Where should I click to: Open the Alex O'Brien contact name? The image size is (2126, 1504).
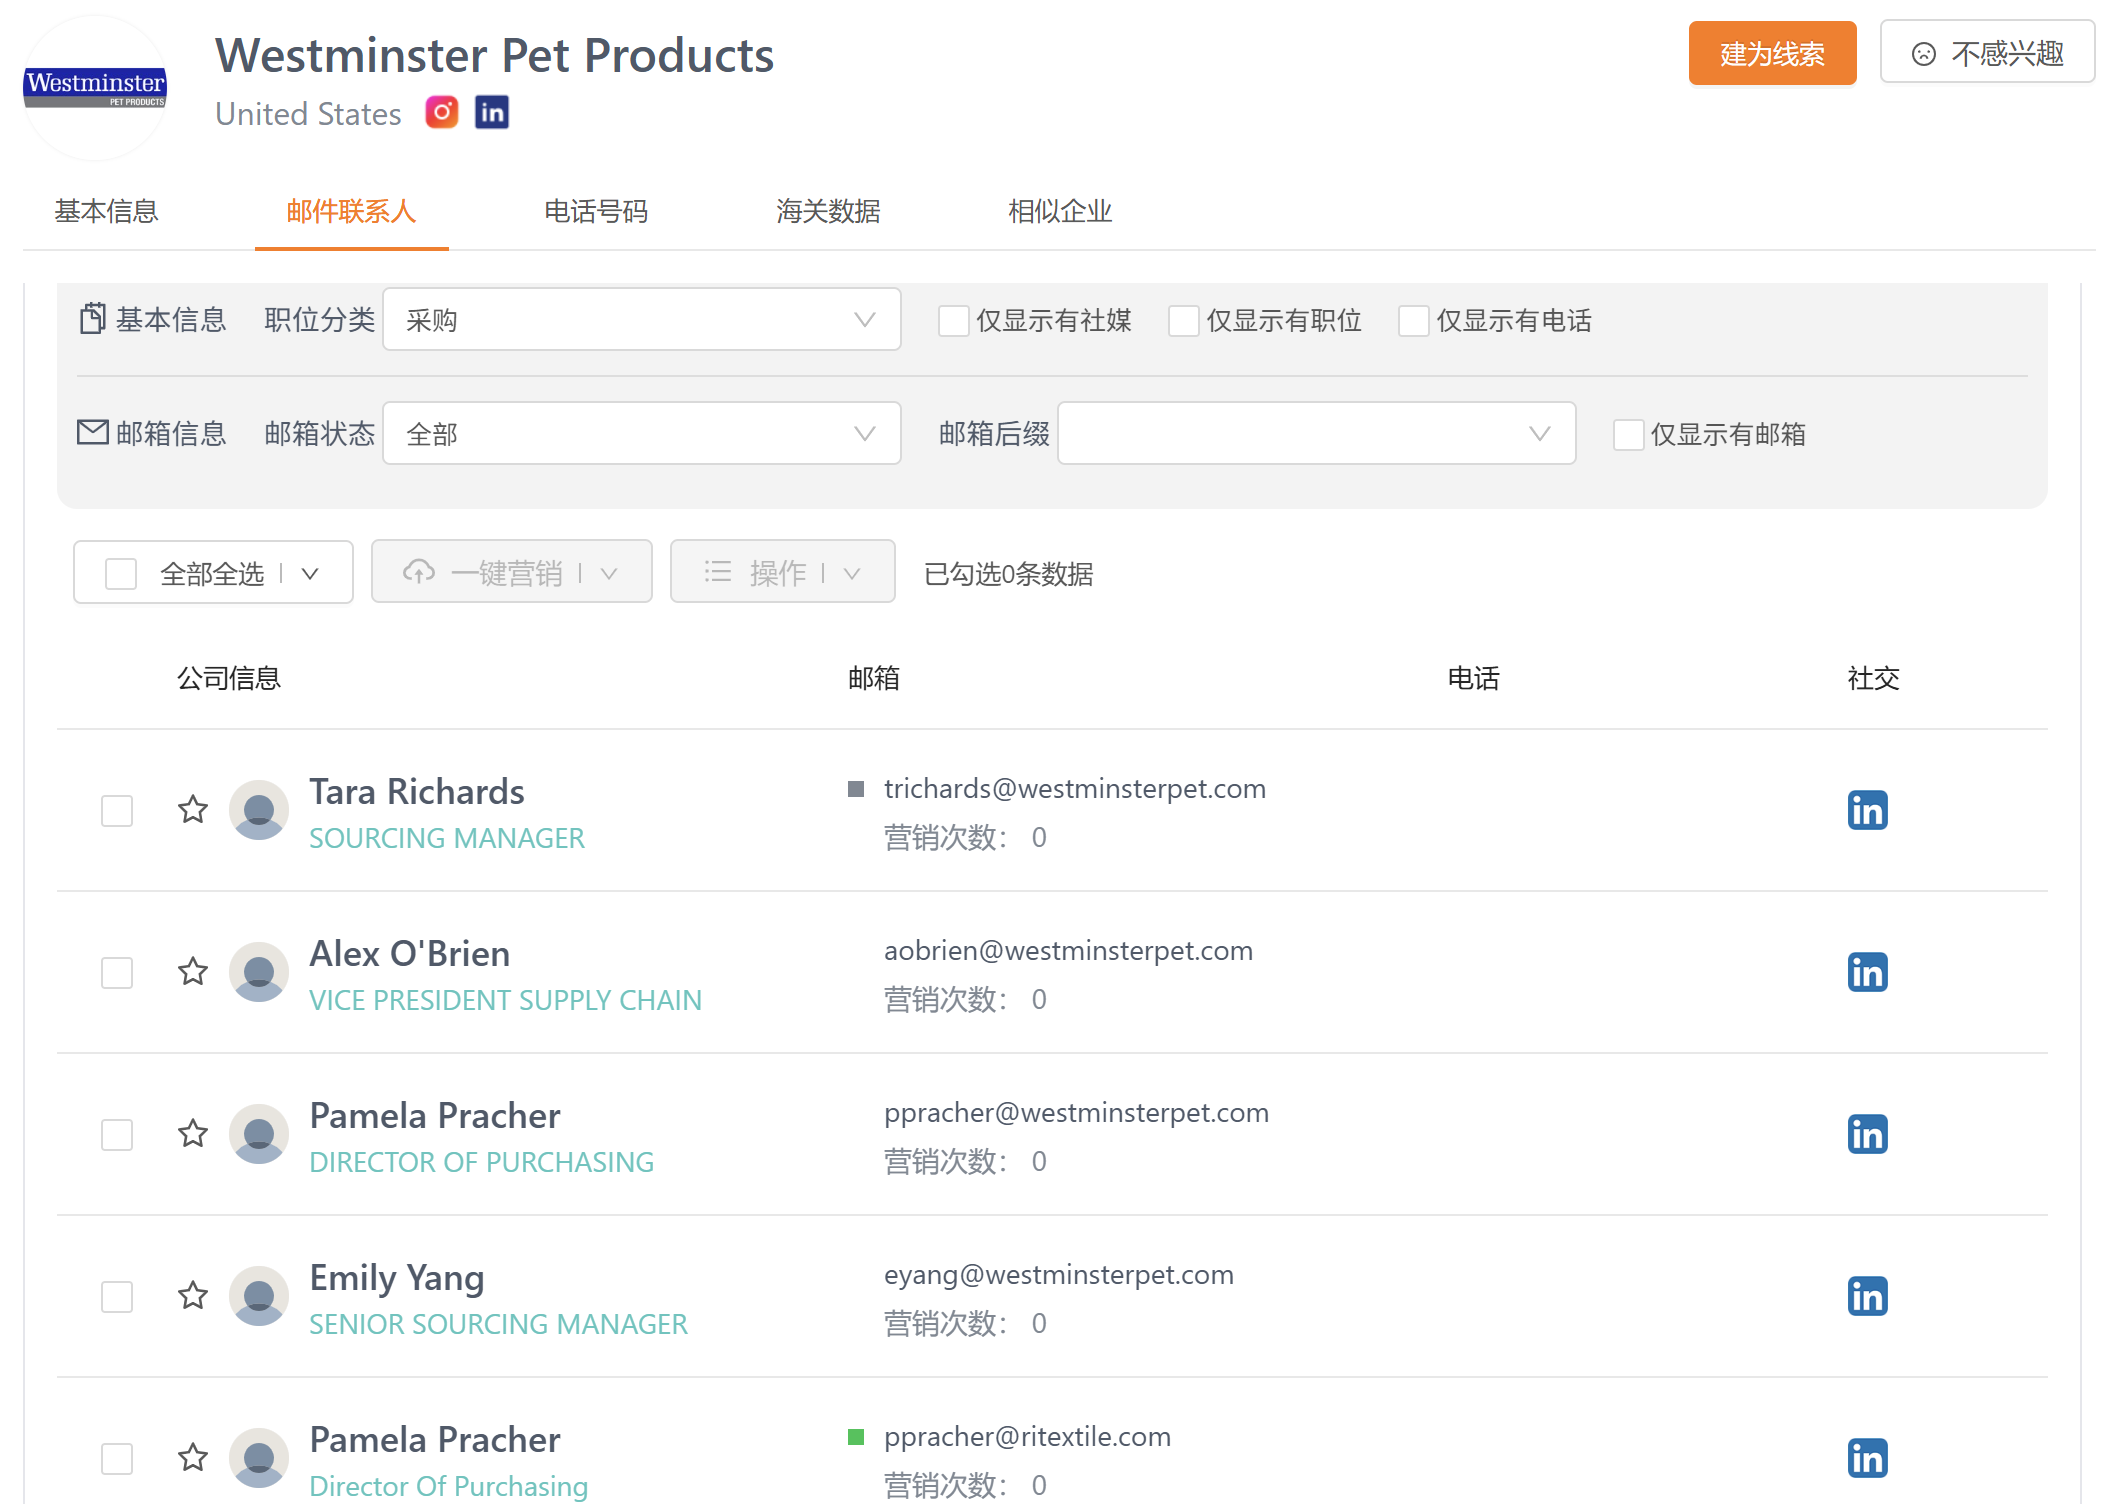410,954
